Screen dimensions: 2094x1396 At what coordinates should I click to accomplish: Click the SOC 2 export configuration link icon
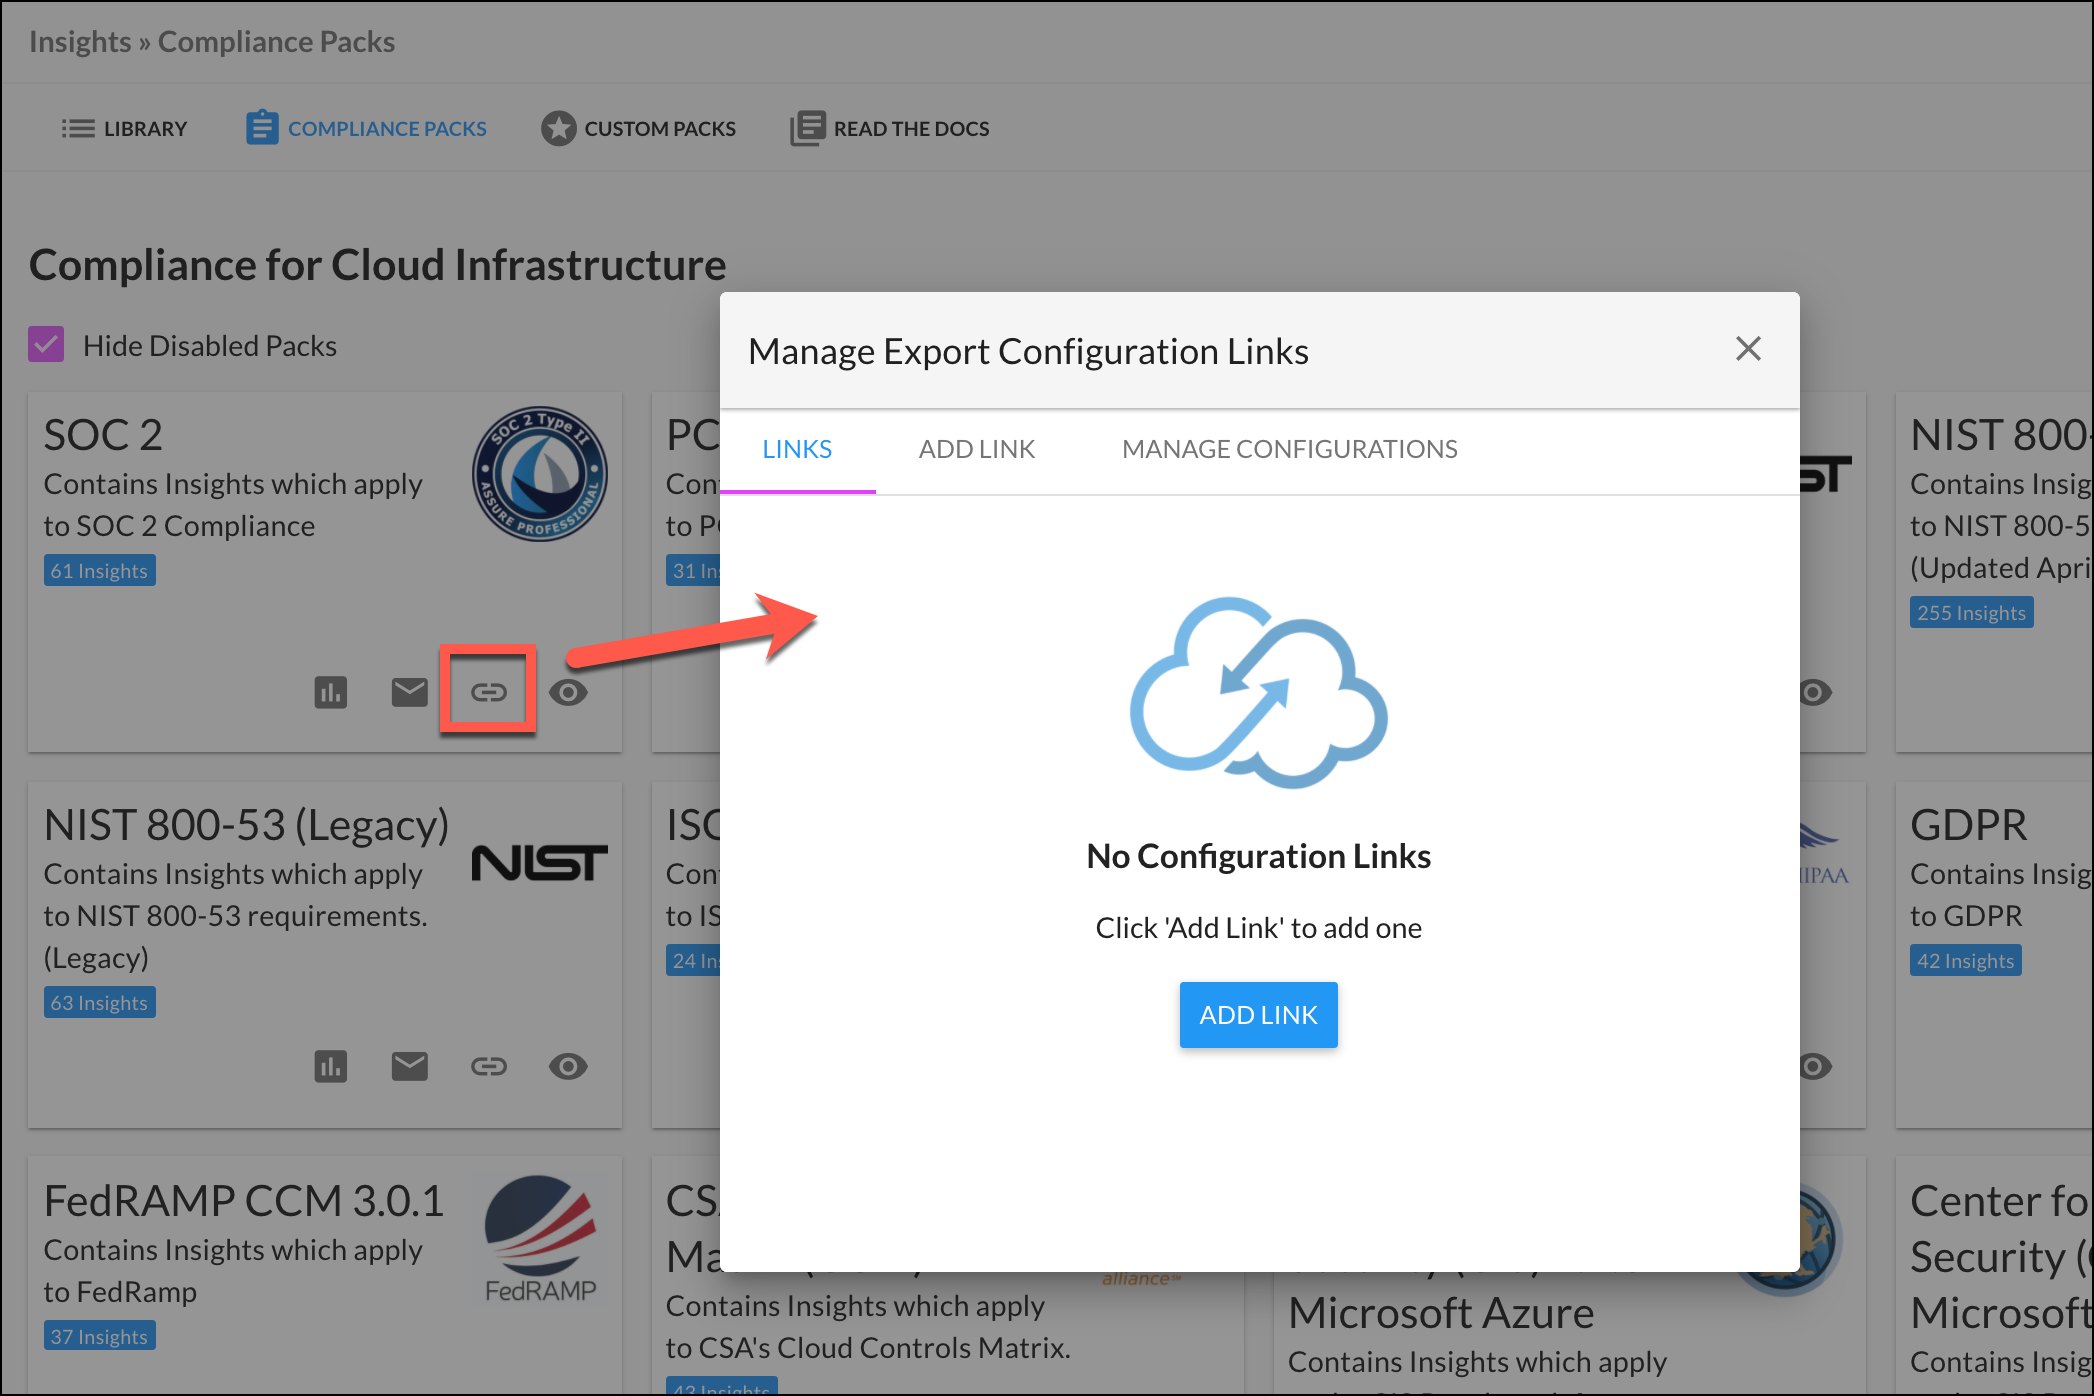pyautogui.click(x=488, y=692)
